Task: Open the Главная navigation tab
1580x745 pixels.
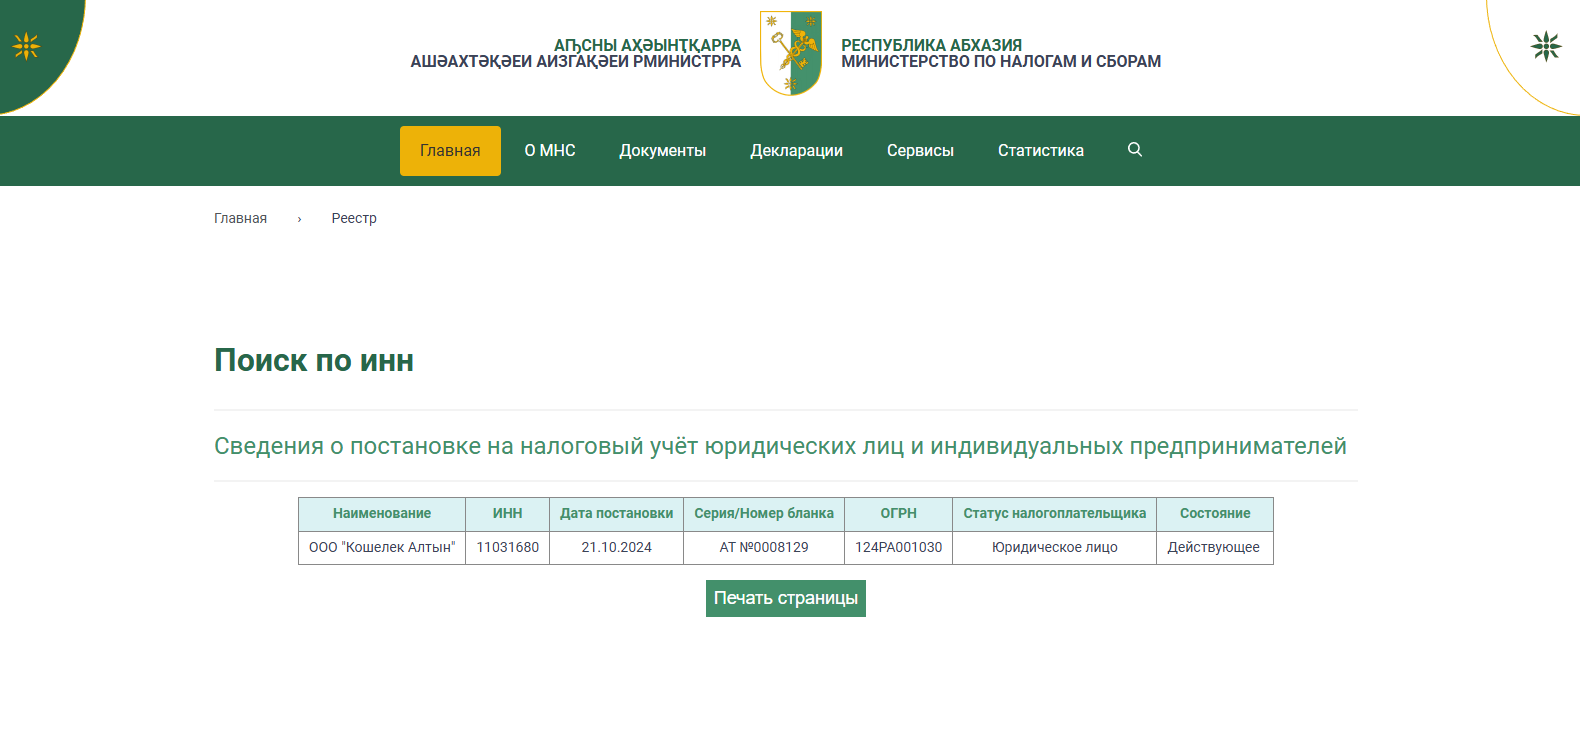Action: click(450, 151)
